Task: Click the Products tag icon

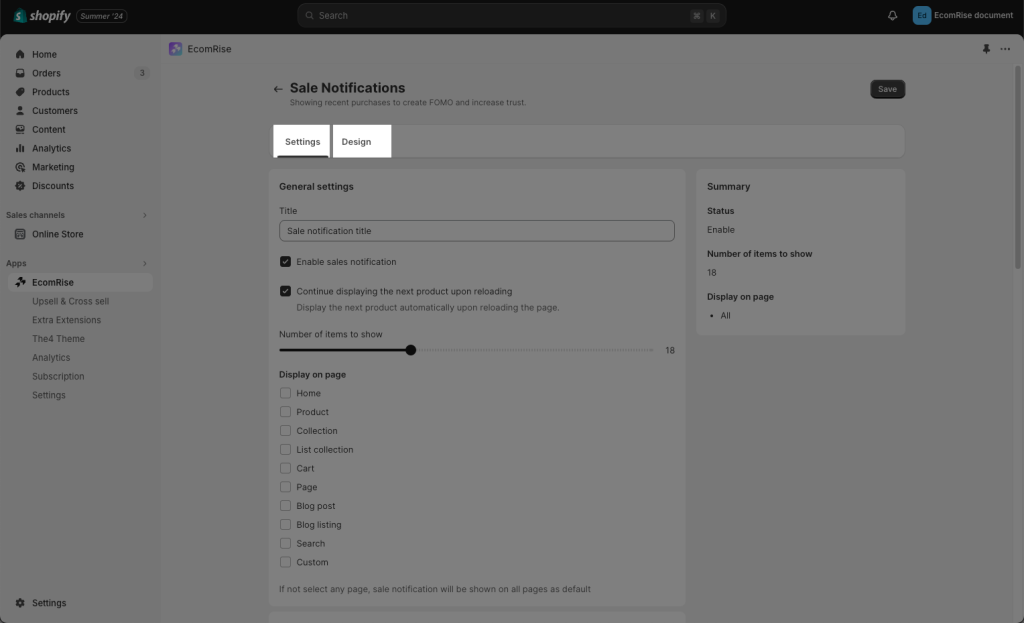Action: pos(20,92)
